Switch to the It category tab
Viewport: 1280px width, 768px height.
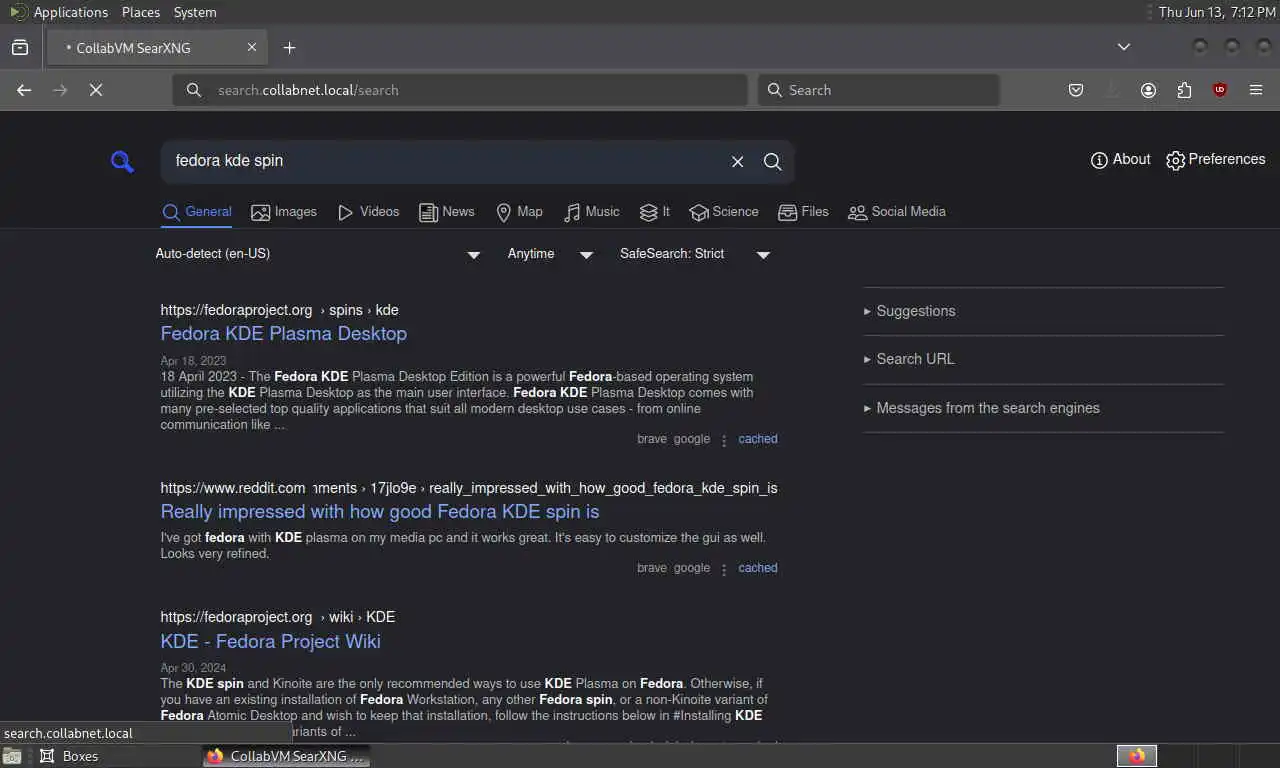[x=655, y=212]
